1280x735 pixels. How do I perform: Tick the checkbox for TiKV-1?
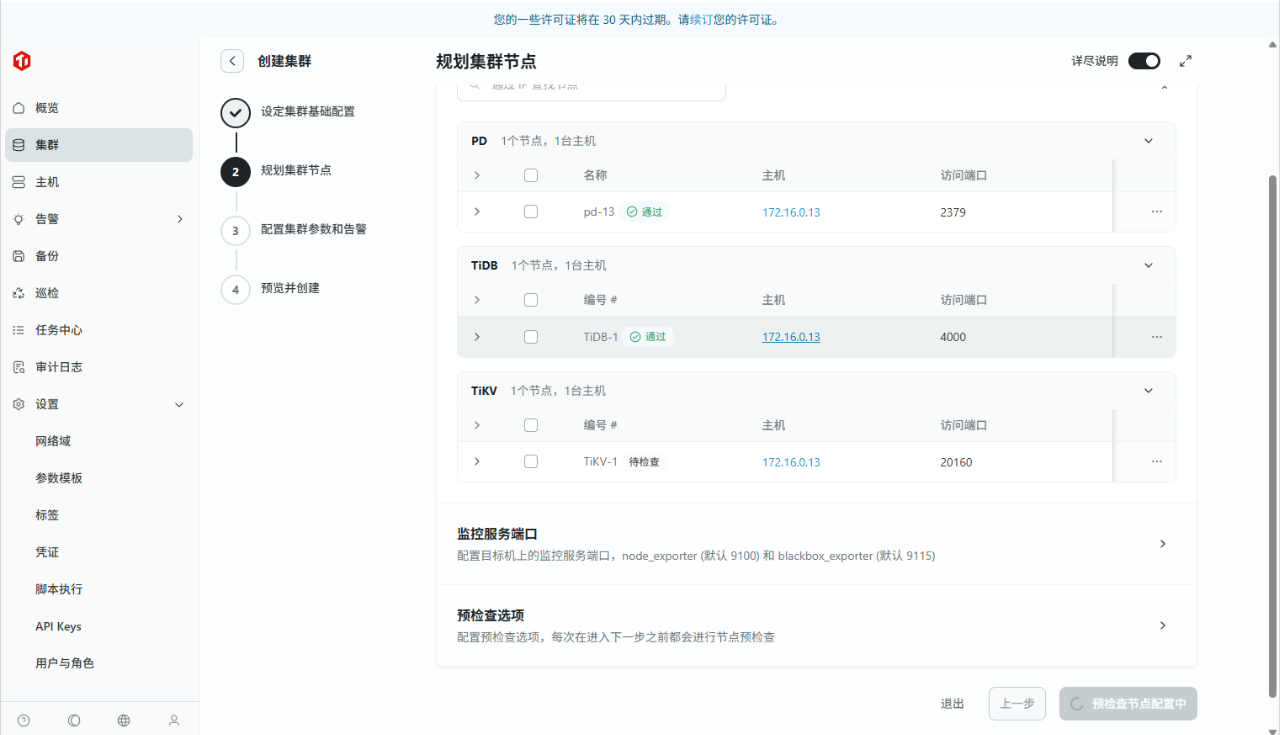click(531, 462)
